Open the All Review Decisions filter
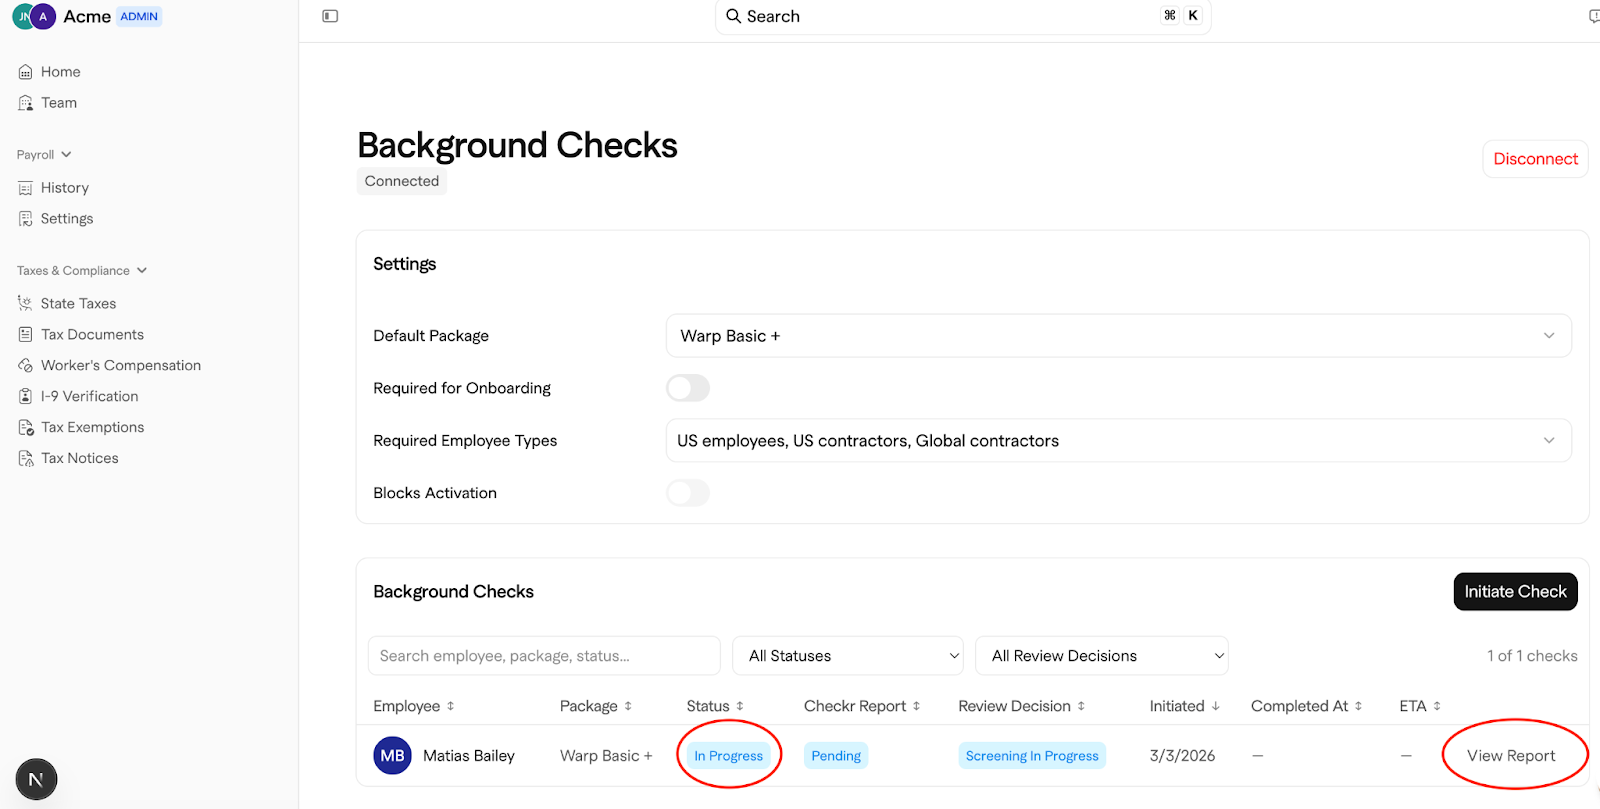 tap(1102, 656)
